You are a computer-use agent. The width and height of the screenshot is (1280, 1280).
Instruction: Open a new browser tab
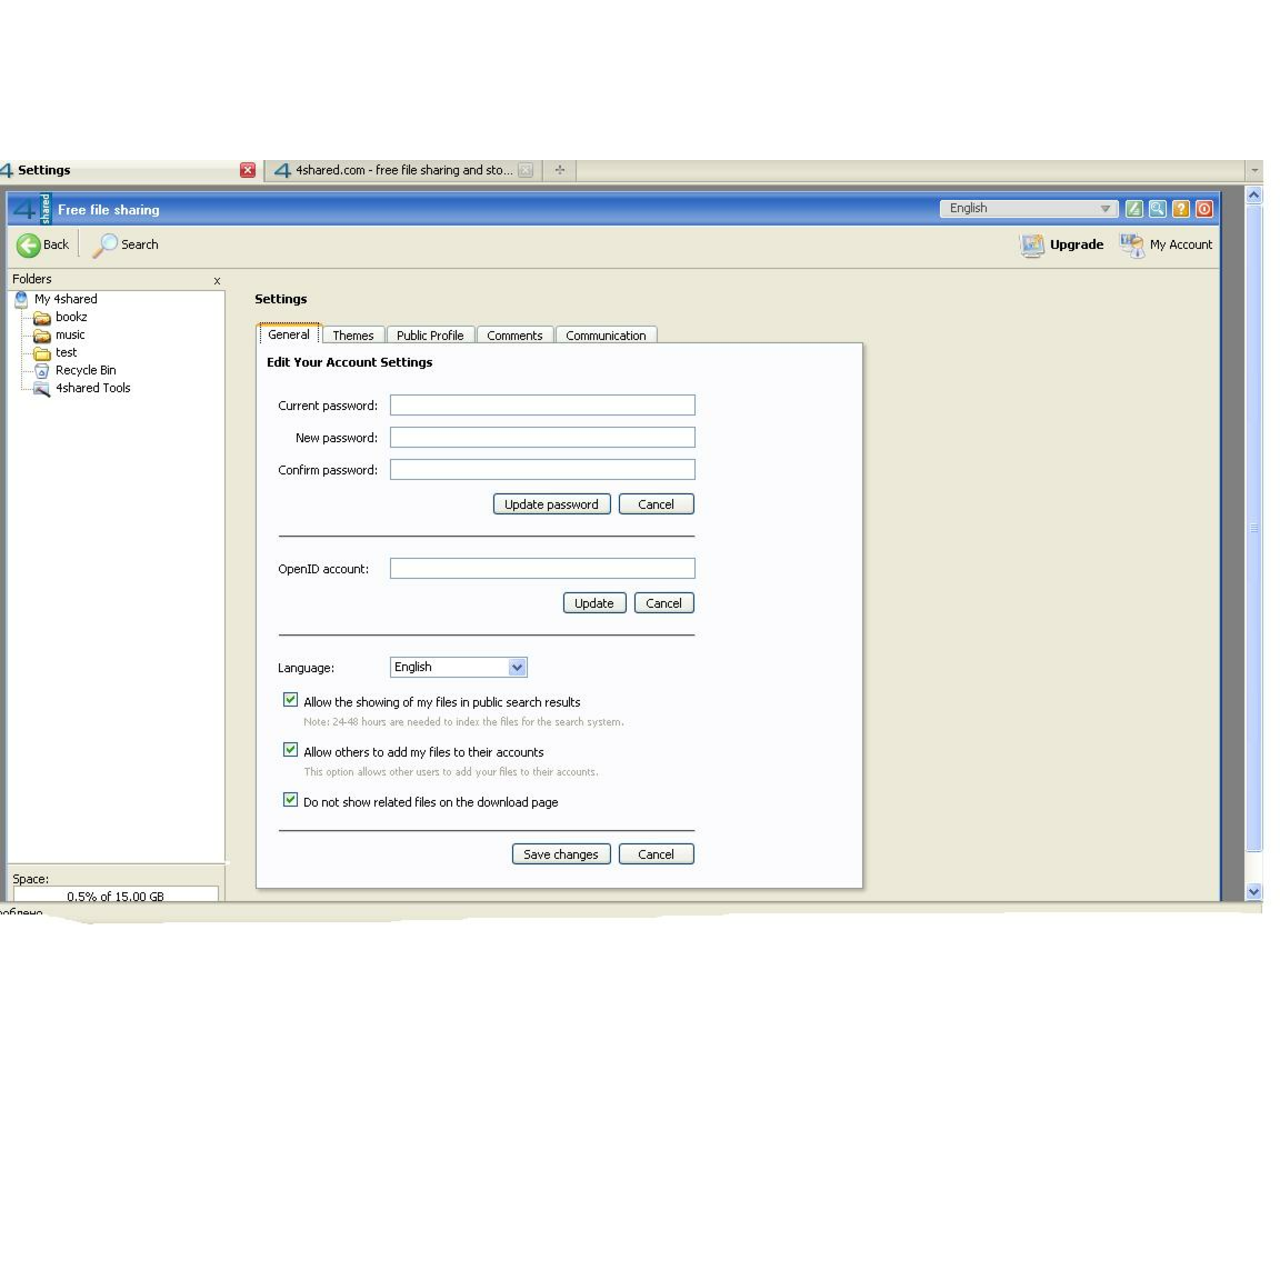point(560,170)
